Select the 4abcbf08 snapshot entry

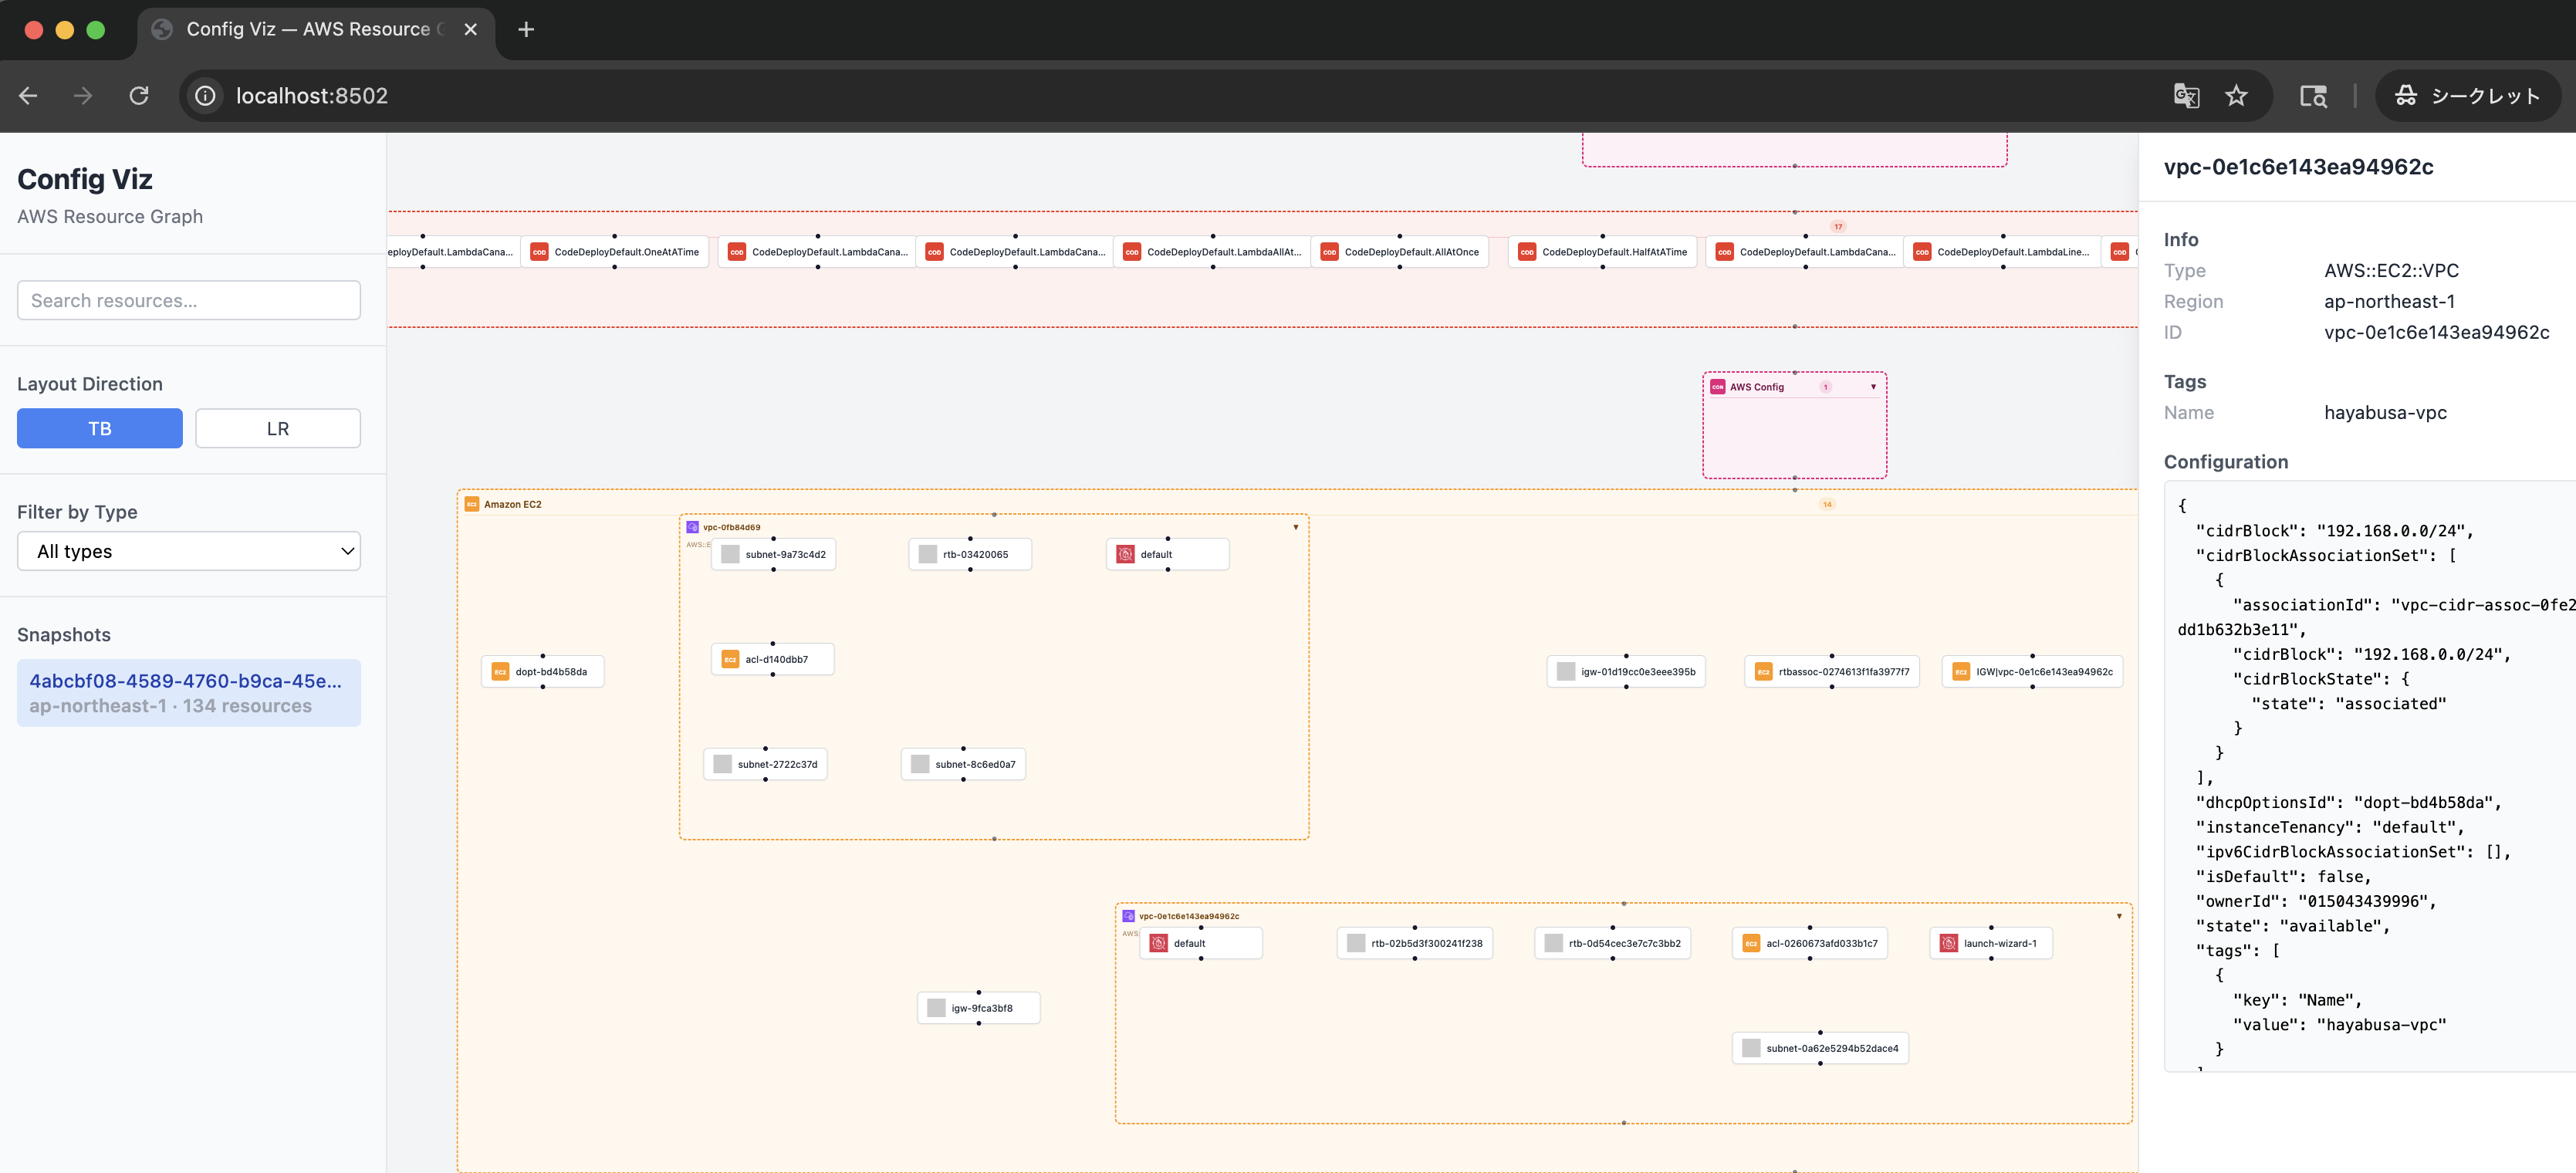pyautogui.click(x=189, y=693)
